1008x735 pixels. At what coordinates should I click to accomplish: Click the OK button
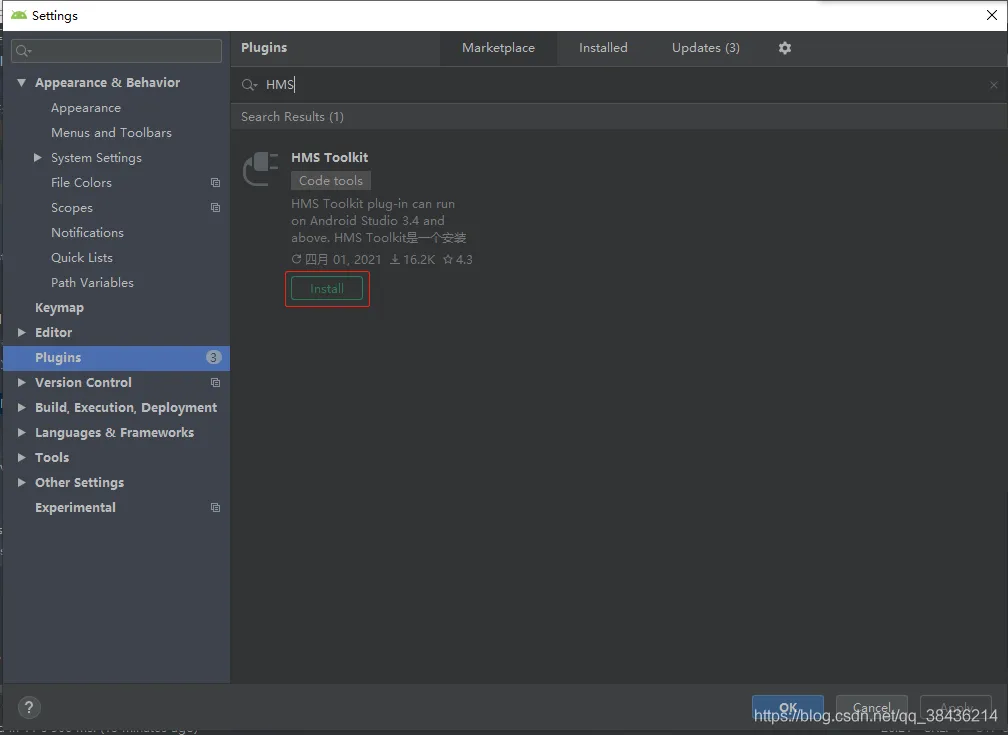pyautogui.click(x=788, y=707)
